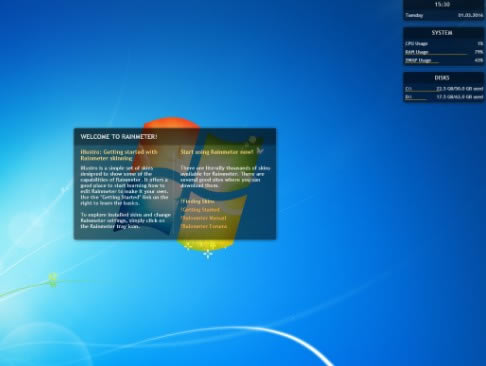The height and width of the screenshot is (366, 486).
Task: Click the C: drive label
Action: 408,89
